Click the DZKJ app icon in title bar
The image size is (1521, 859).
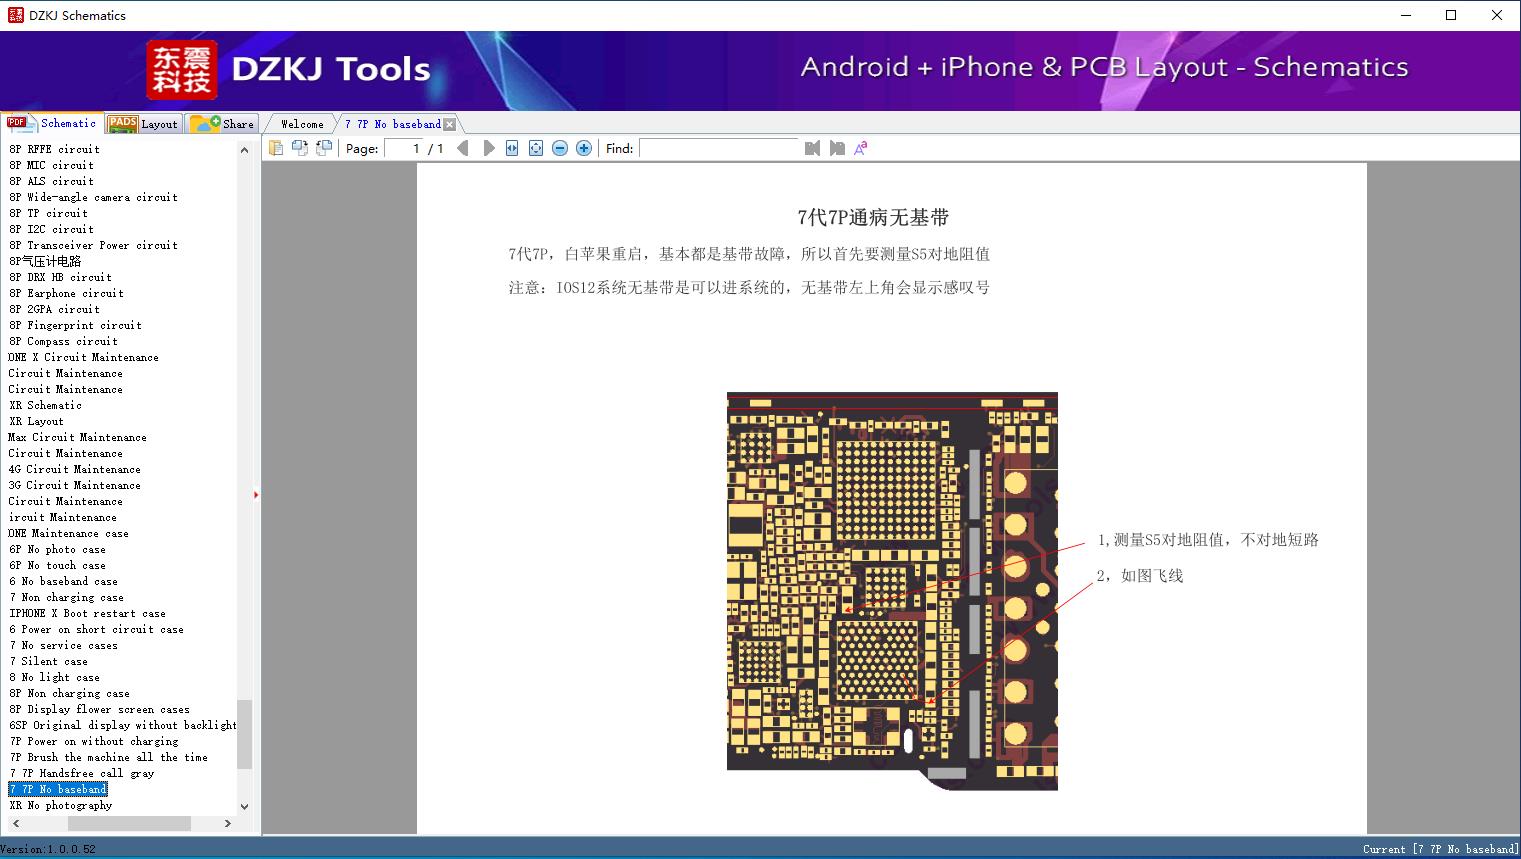[15, 15]
